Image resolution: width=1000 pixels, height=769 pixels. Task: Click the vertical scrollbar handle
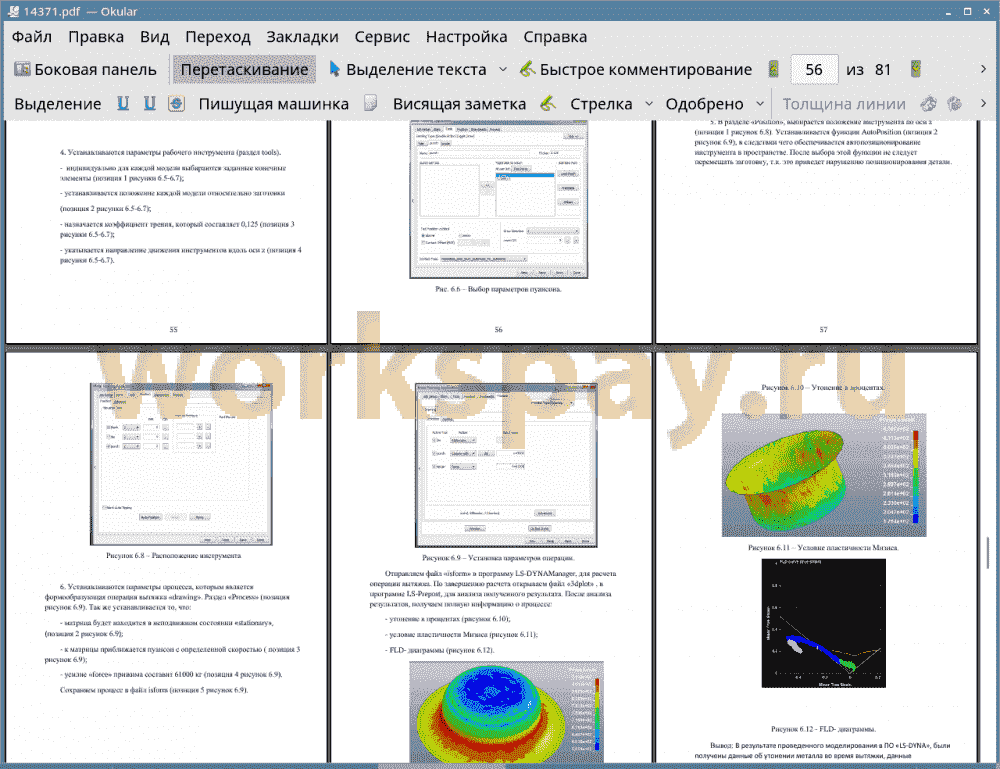coord(989,552)
